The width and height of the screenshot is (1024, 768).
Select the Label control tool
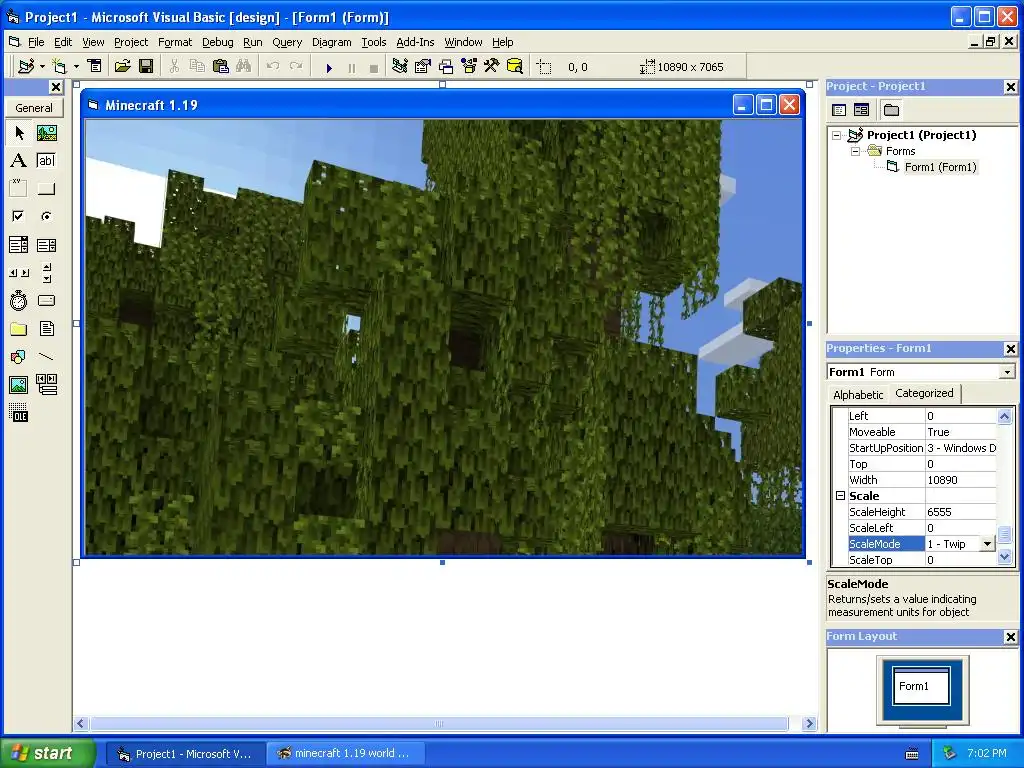click(19, 161)
